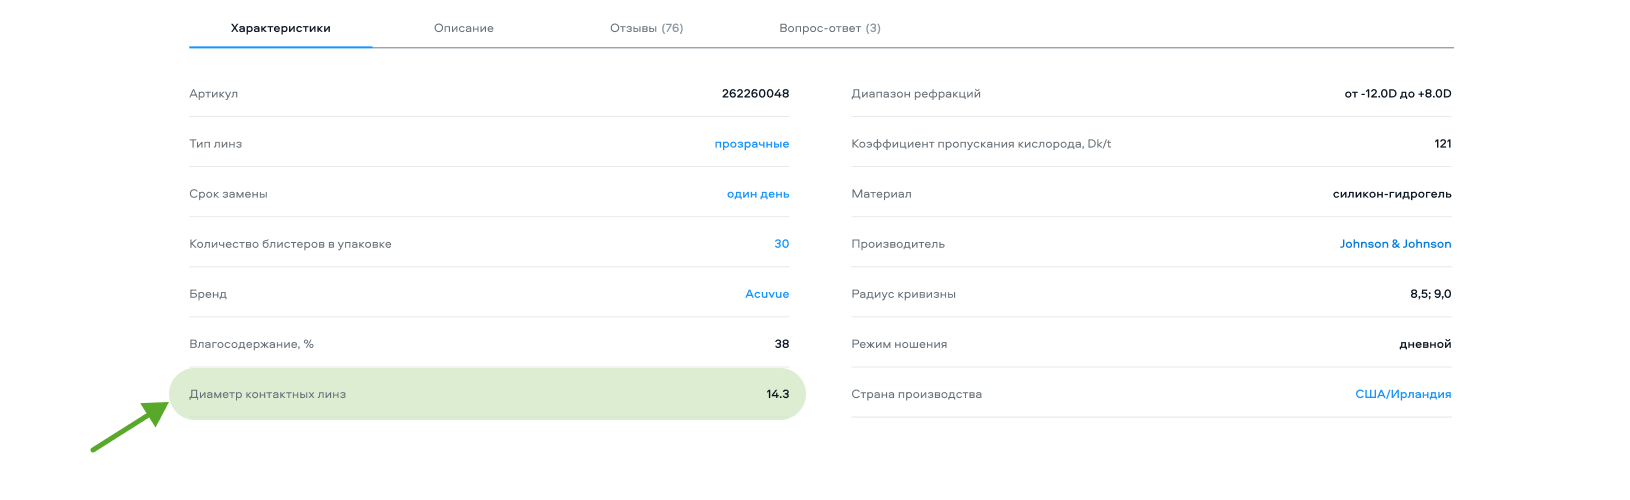Click the Страна производства label

916,394
